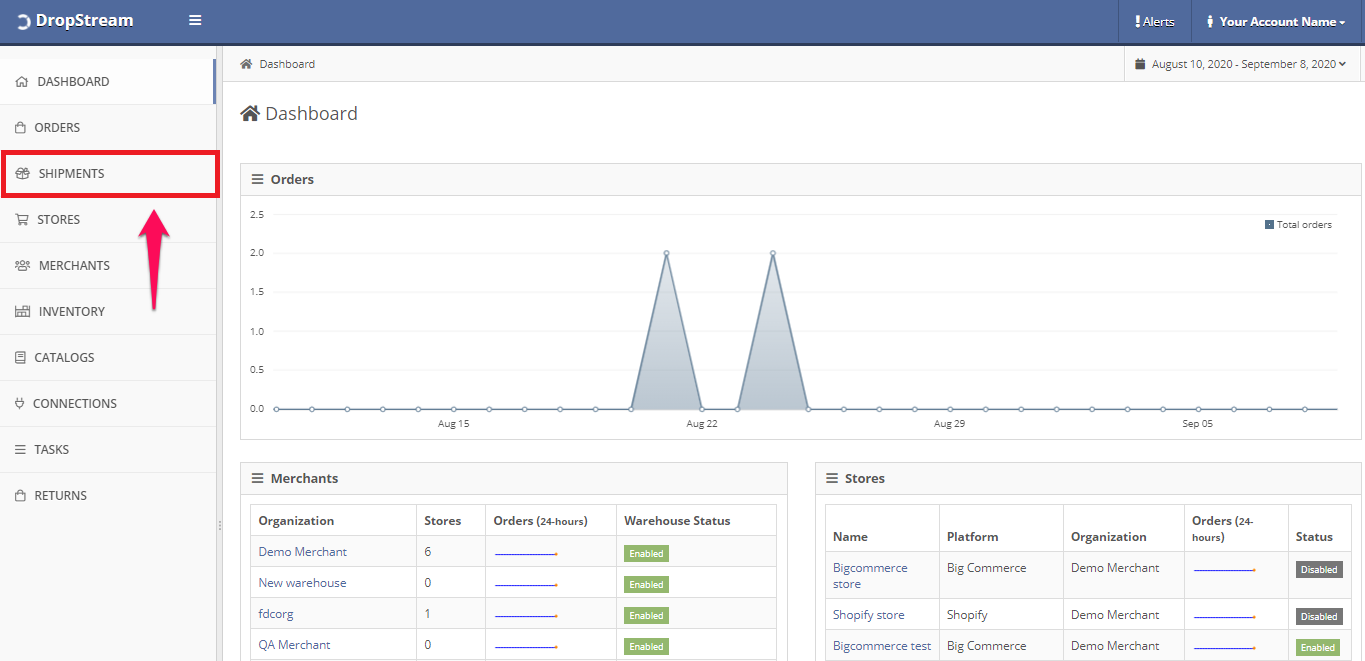Screen dimensions: 1365x661
Task: Click the Dashboard home icon in sidebar
Action: (22, 82)
